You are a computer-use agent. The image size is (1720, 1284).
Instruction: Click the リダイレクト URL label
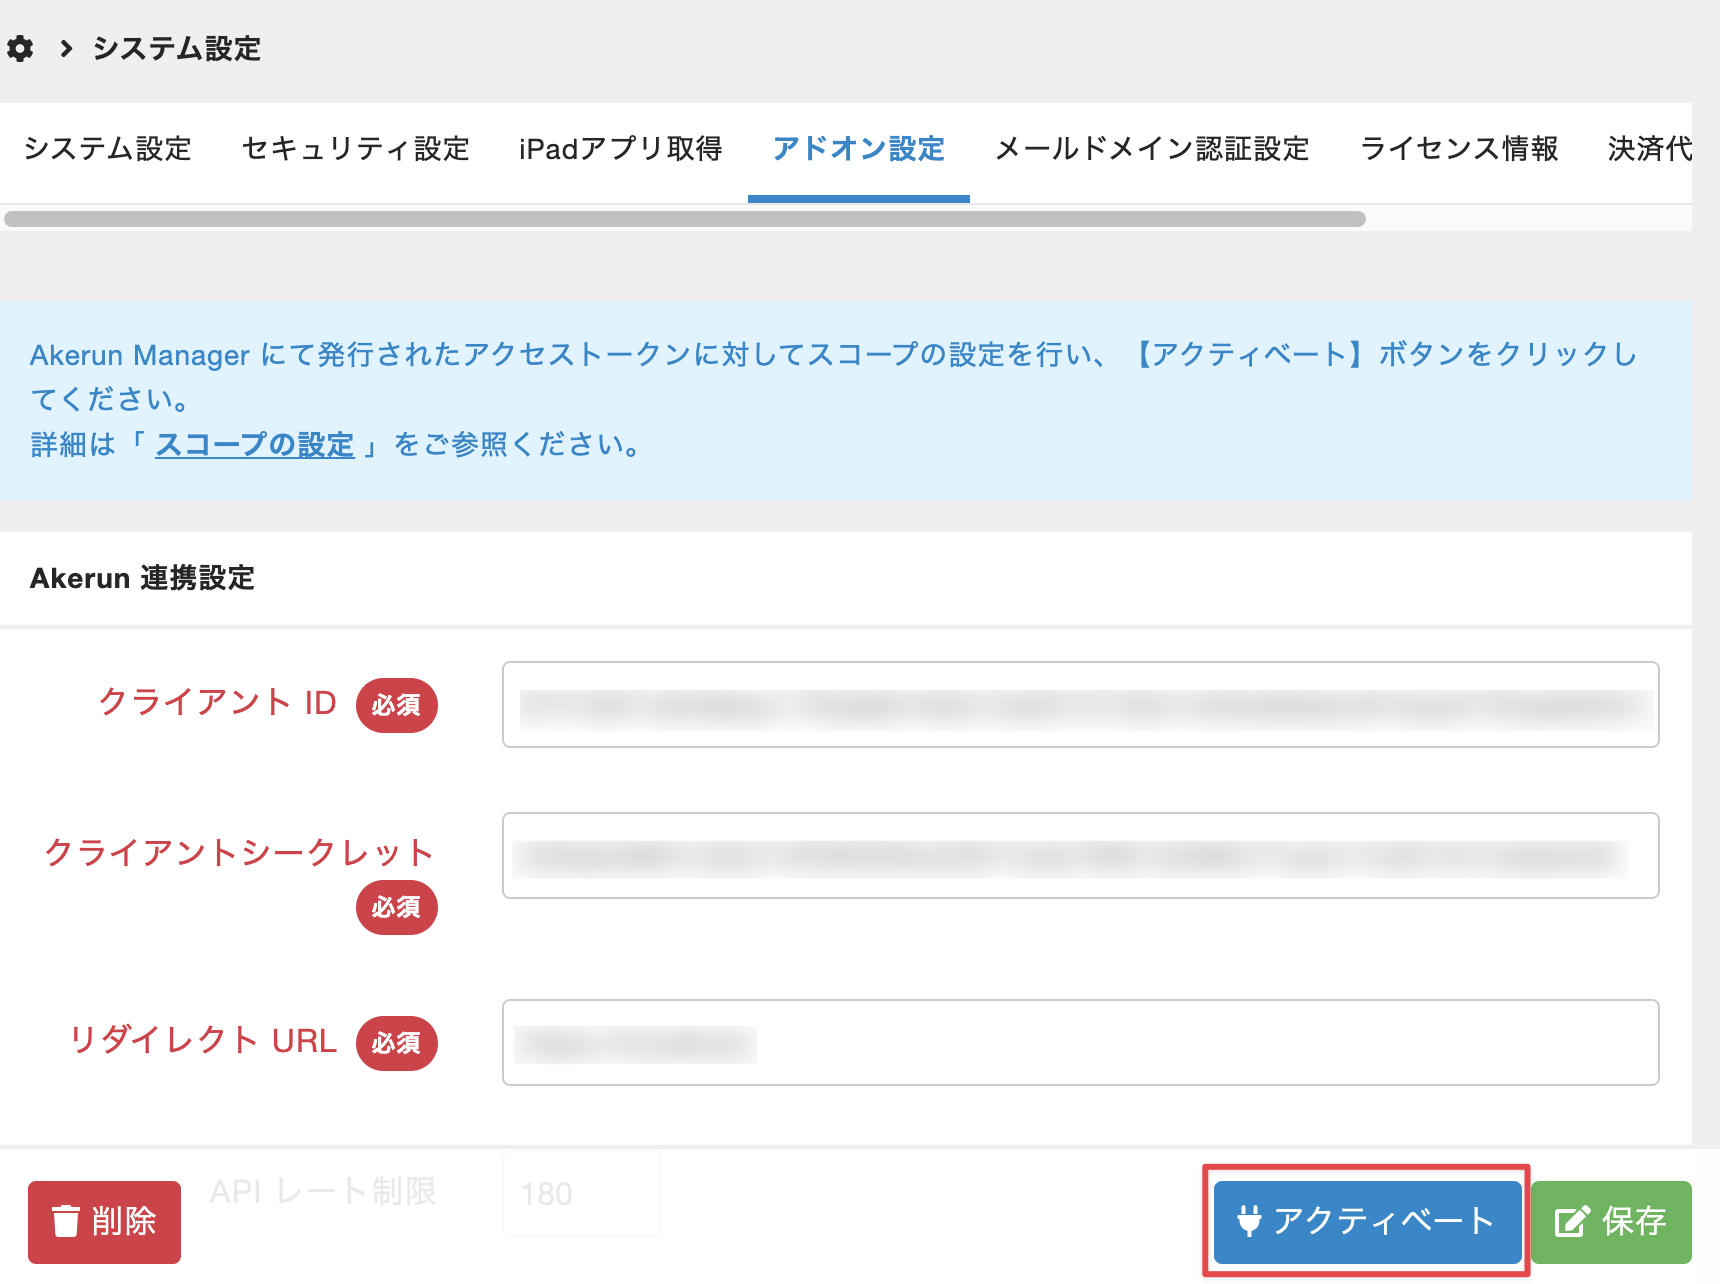pyautogui.click(x=203, y=1040)
